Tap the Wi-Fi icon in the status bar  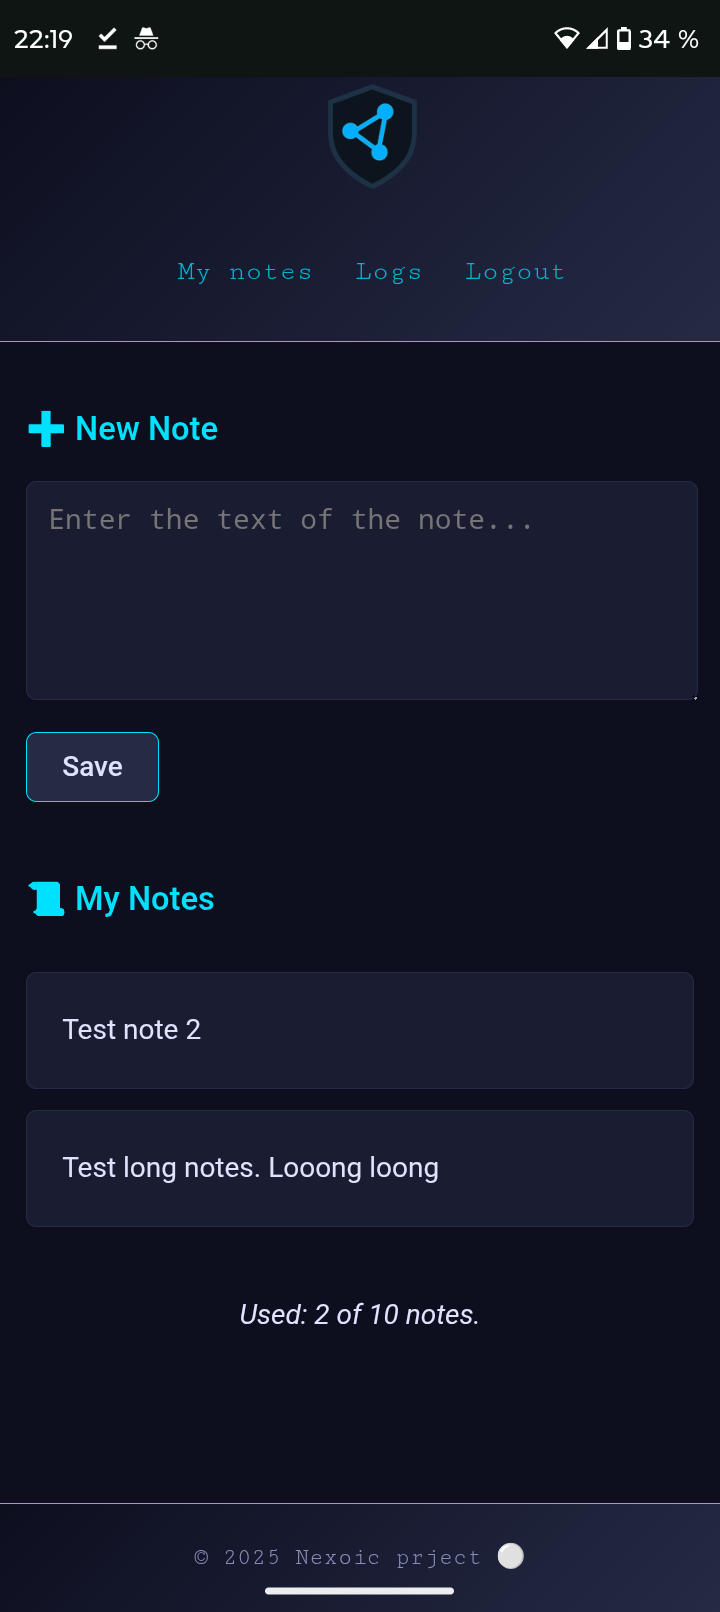pyautogui.click(x=567, y=38)
